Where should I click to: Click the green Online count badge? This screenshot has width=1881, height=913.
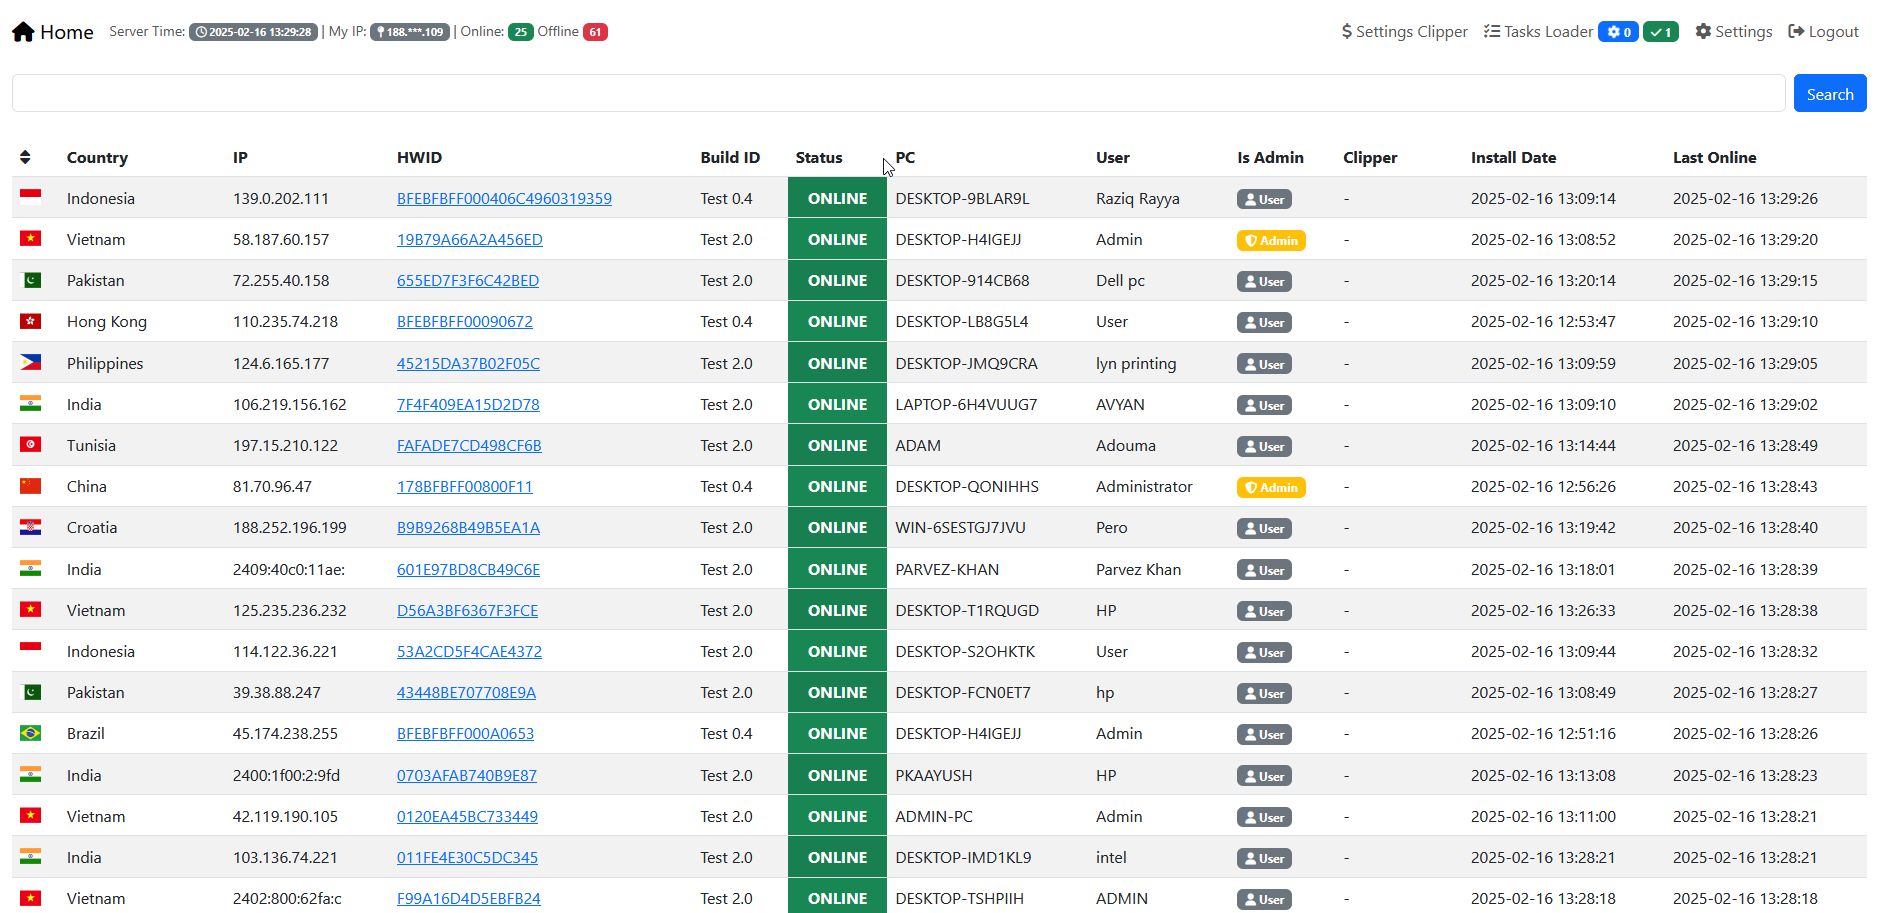[x=520, y=32]
